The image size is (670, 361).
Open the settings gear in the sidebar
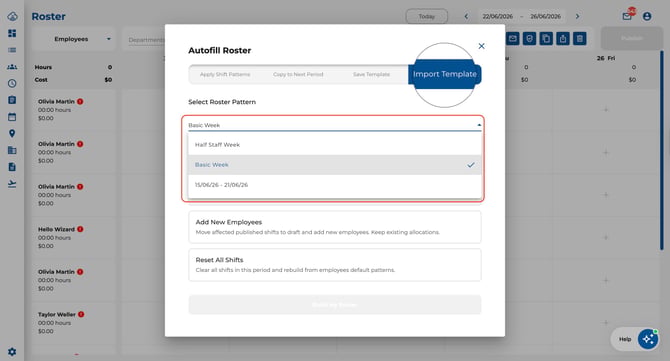coord(12,352)
